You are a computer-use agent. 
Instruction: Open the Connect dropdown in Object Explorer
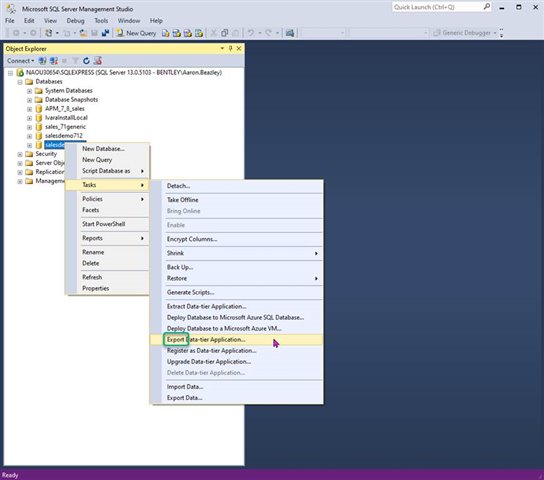(x=21, y=61)
